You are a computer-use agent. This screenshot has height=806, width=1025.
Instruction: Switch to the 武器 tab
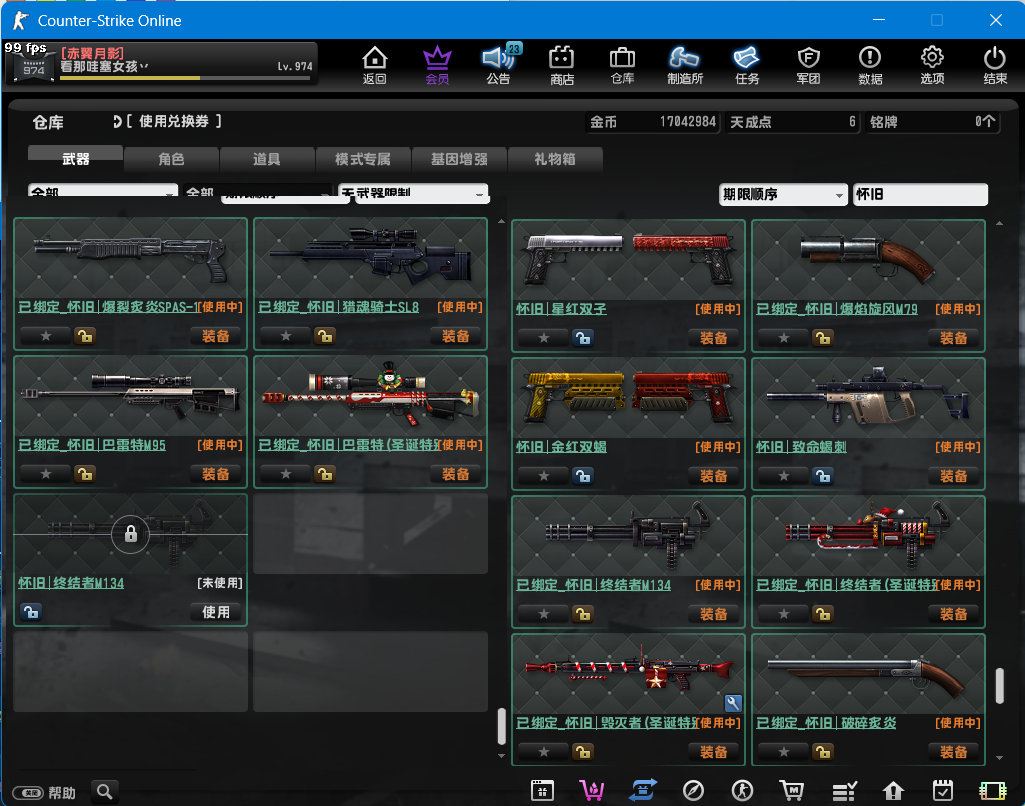(x=75, y=159)
